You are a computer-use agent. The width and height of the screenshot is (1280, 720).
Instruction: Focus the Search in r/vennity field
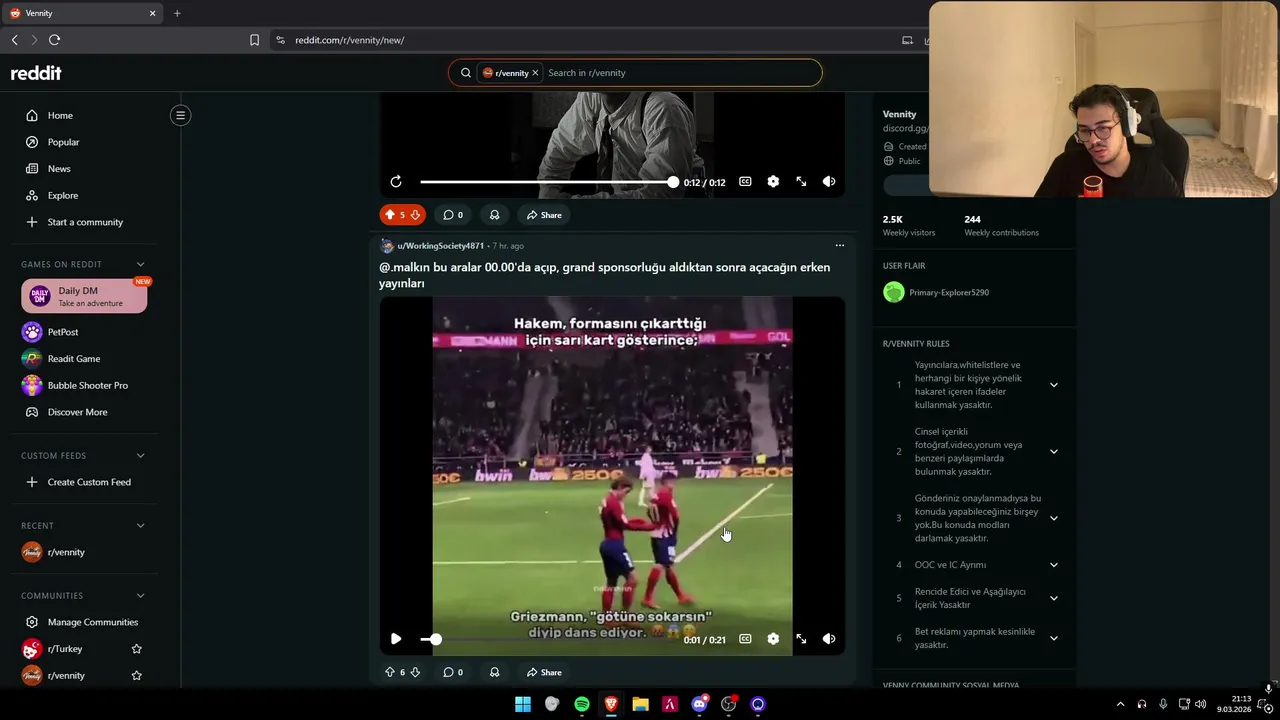tap(680, 73)
